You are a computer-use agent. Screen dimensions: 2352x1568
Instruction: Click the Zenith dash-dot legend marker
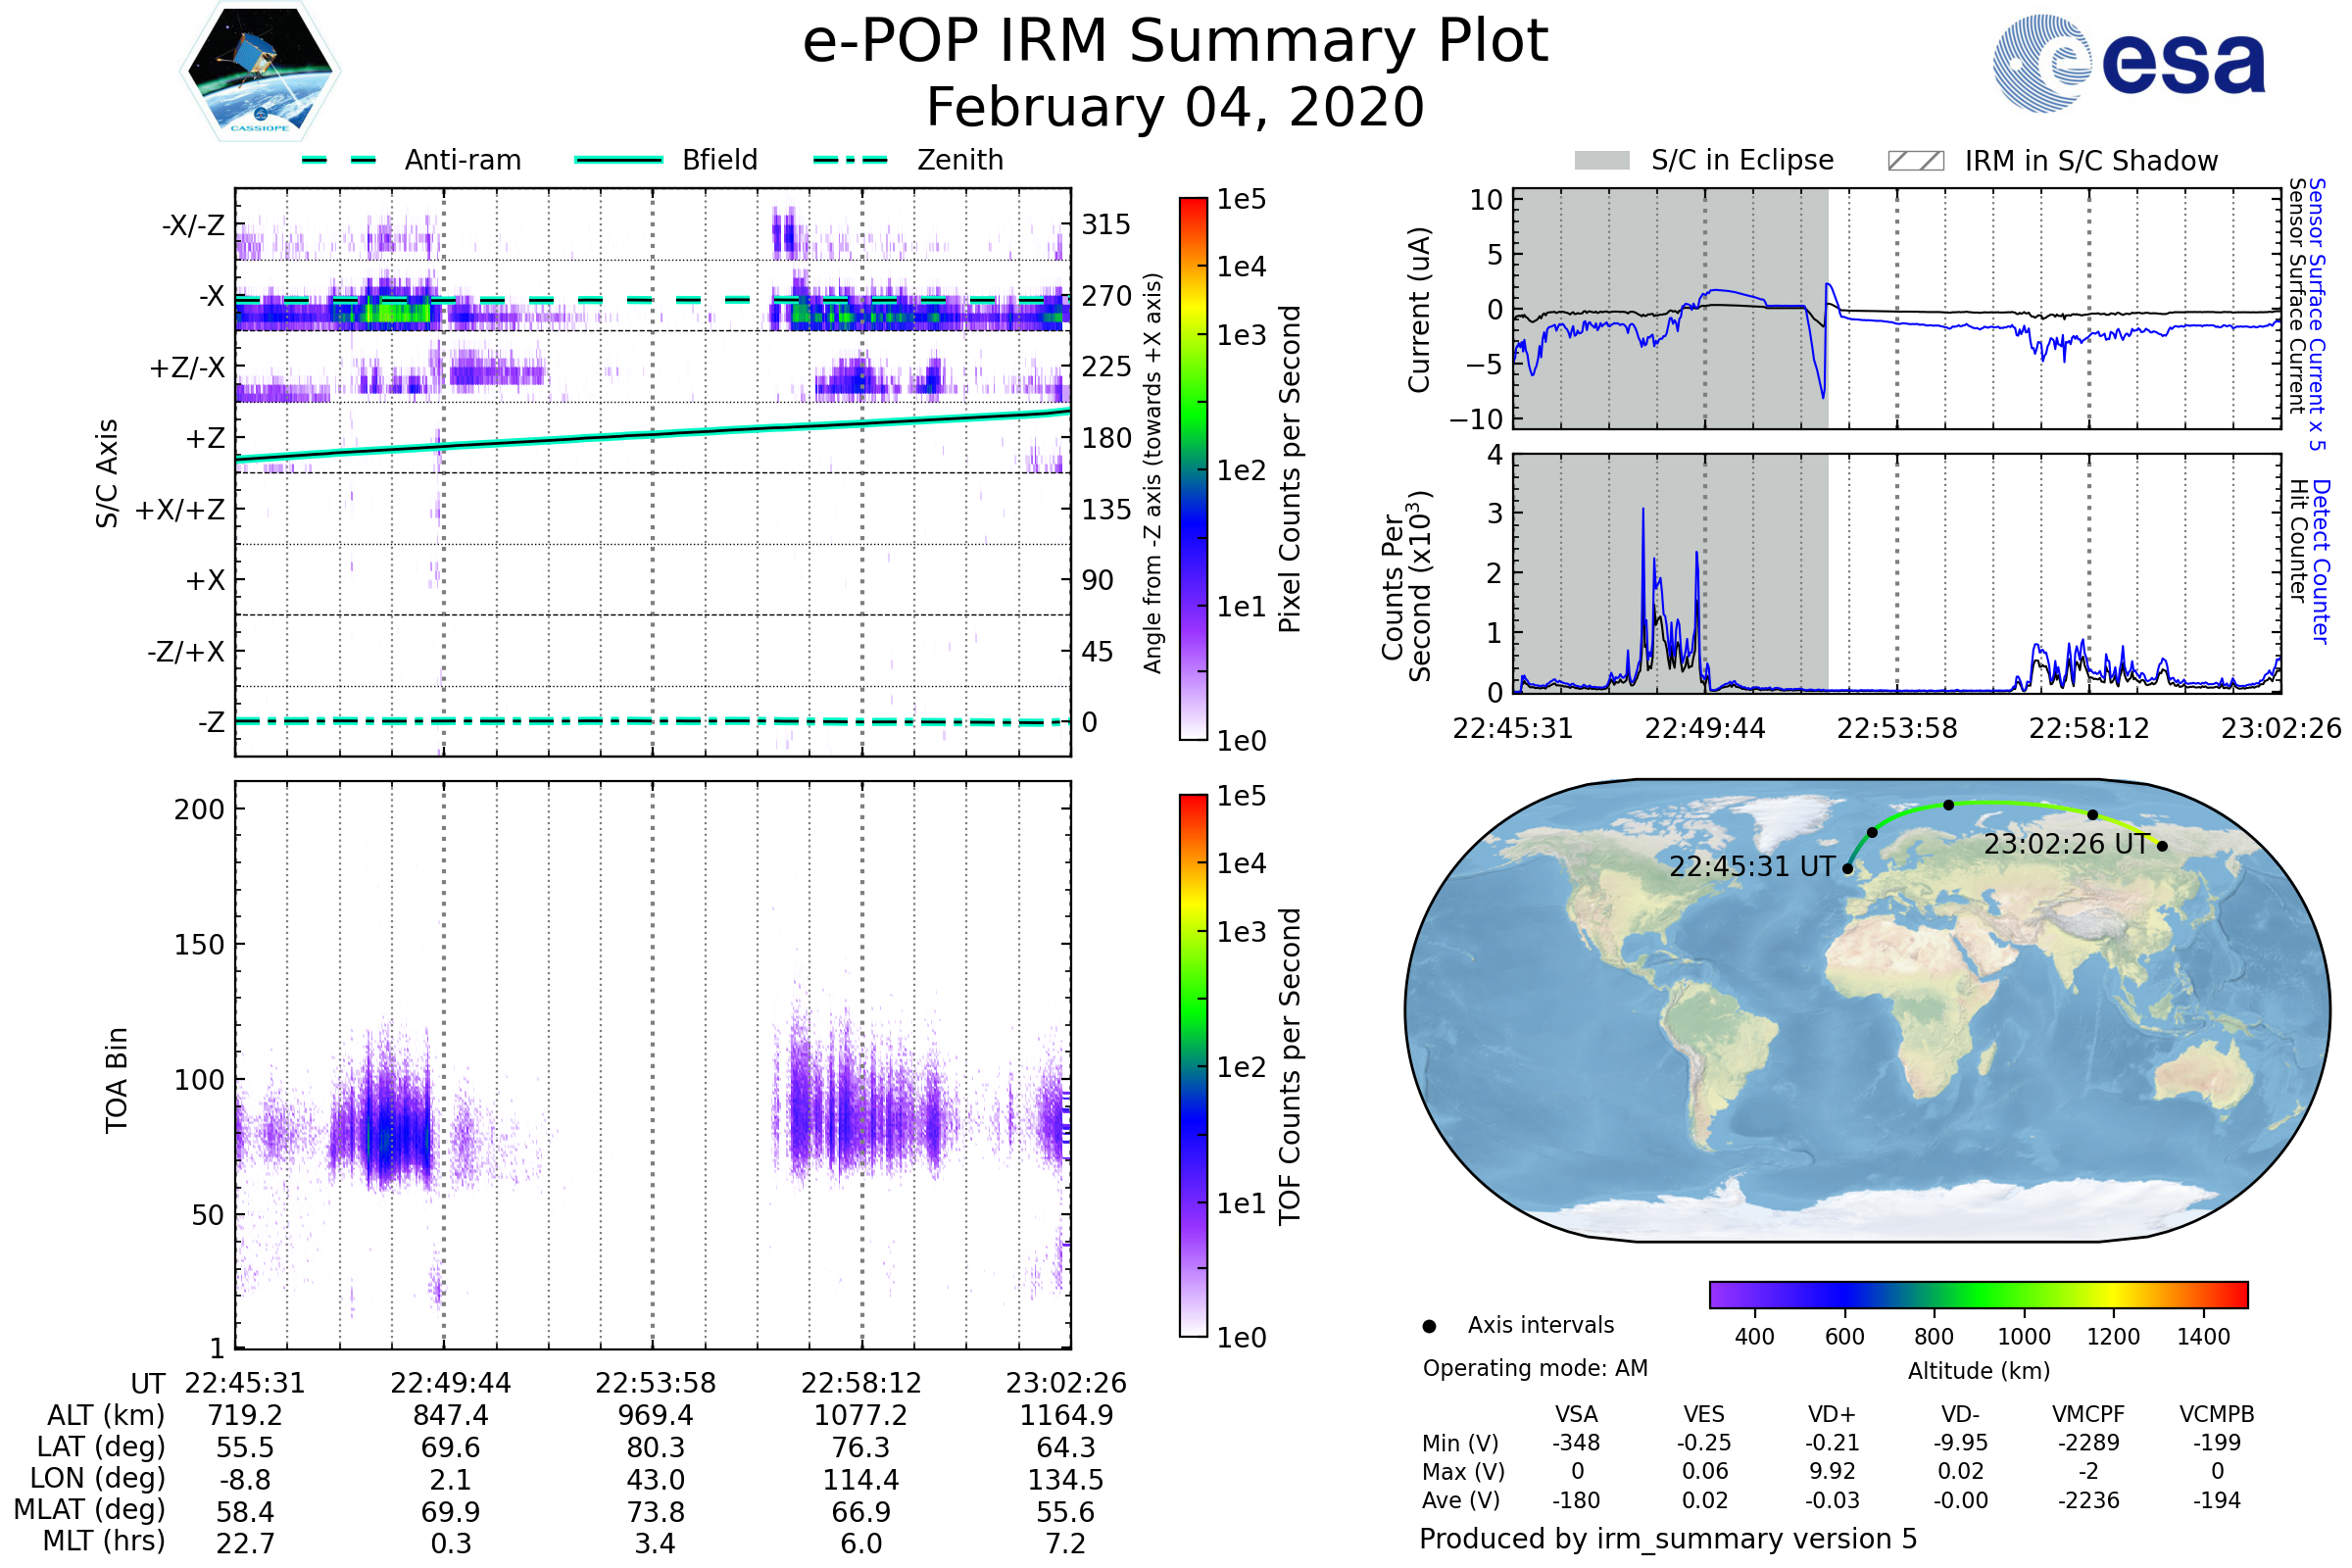tap(850, 160)
